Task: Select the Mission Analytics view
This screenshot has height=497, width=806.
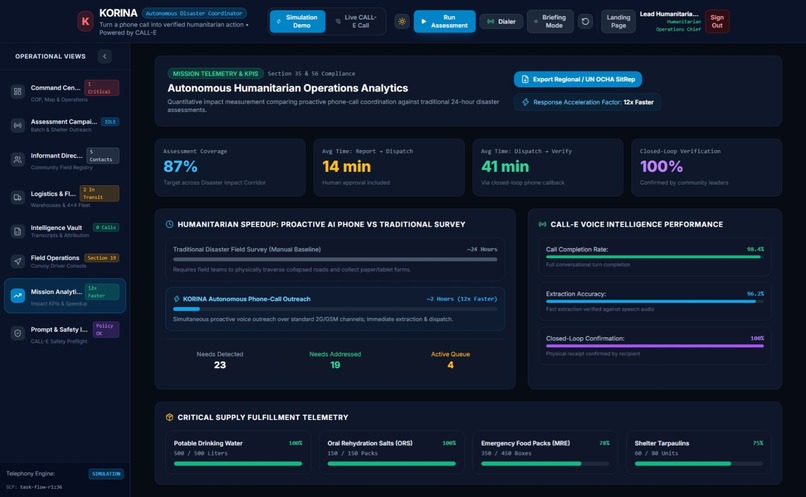Action: (x=65, y=296)
